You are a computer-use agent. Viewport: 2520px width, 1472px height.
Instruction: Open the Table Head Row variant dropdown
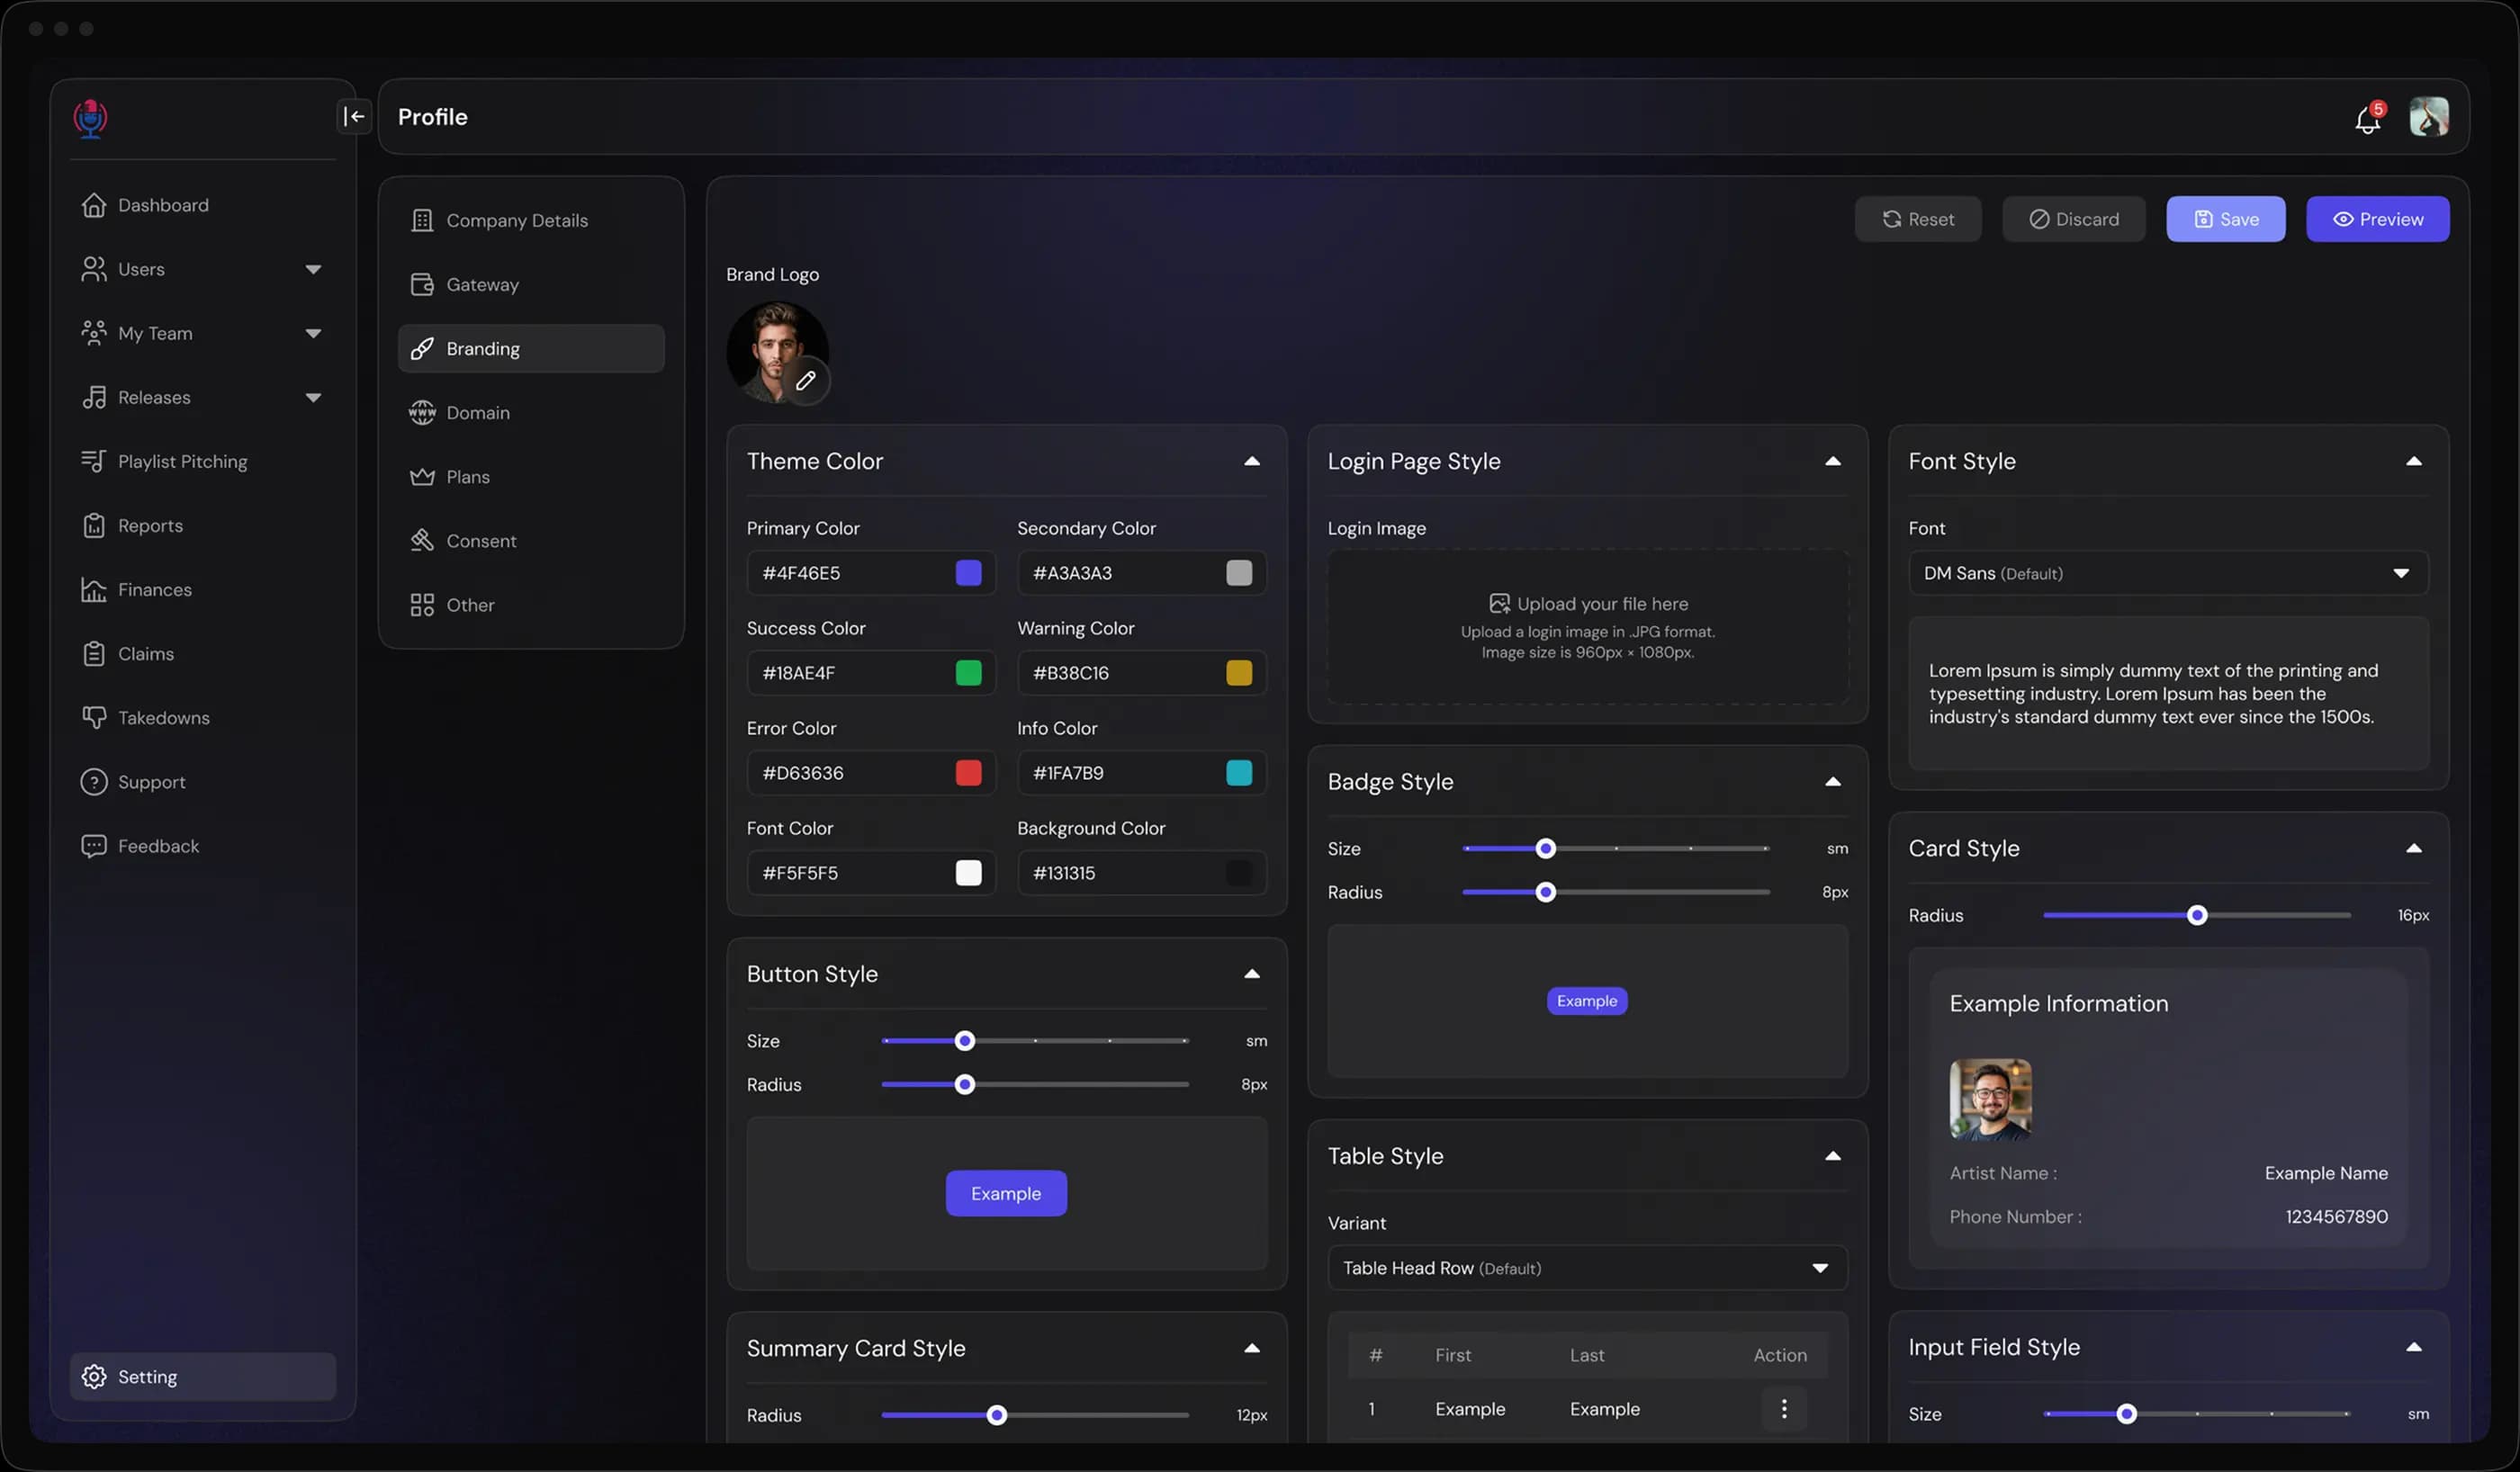point(1587,1267)
